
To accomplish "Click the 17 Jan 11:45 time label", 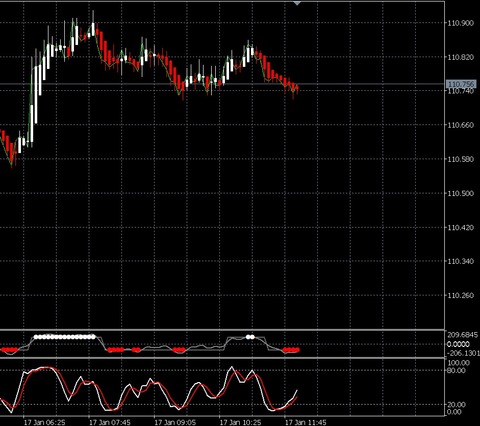I will click(x=306, y=422).
